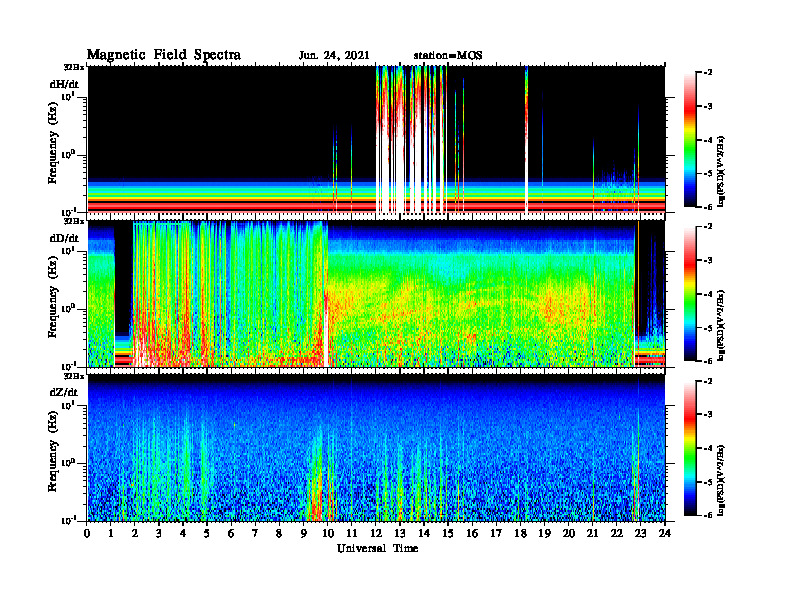Click hour tick label "20" on time axis
This screenshot has height=612, width=792.
[569, 533]
